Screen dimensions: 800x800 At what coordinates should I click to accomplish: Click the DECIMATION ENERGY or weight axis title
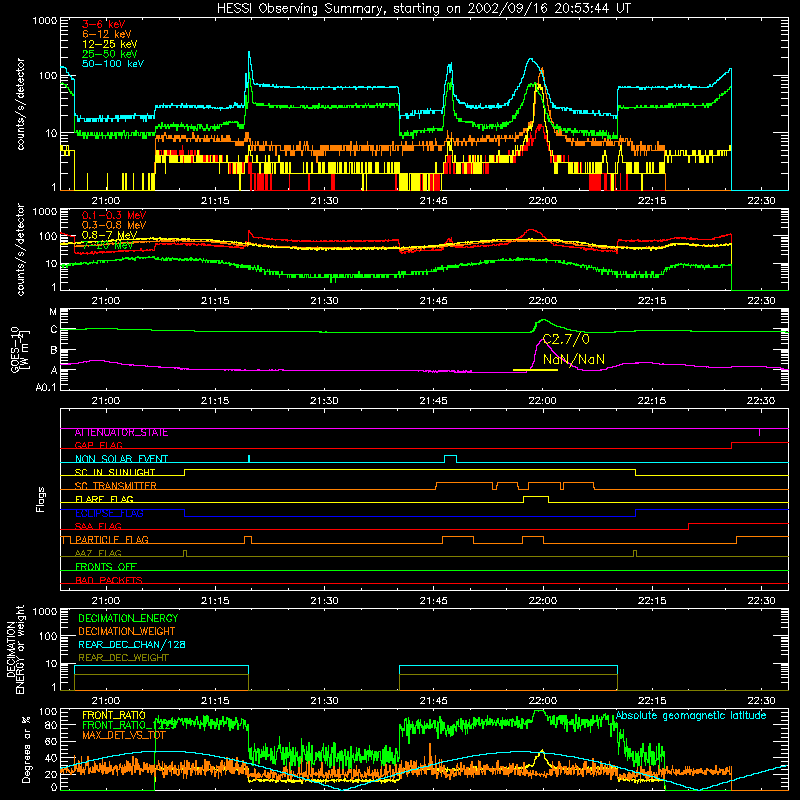point(15,649)
